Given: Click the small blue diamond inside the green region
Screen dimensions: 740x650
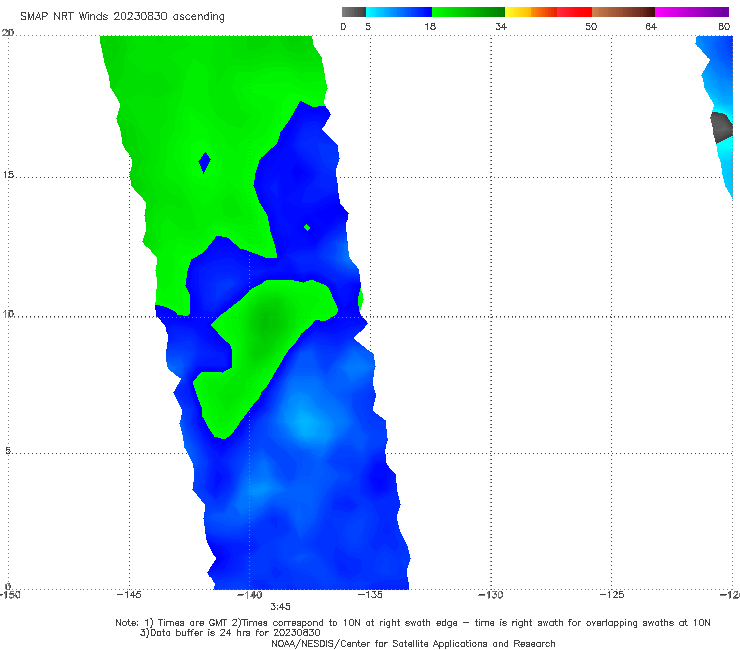Looking at the screenshot, I should click(204, 163).
